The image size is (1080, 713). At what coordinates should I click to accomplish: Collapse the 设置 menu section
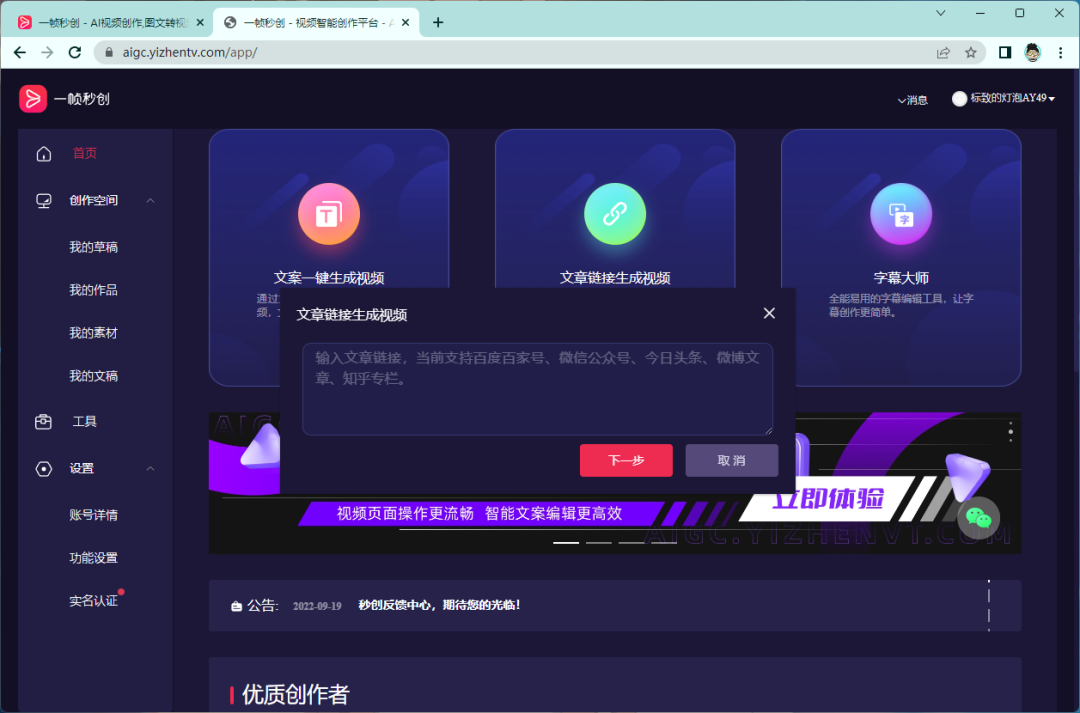(150, 469)
